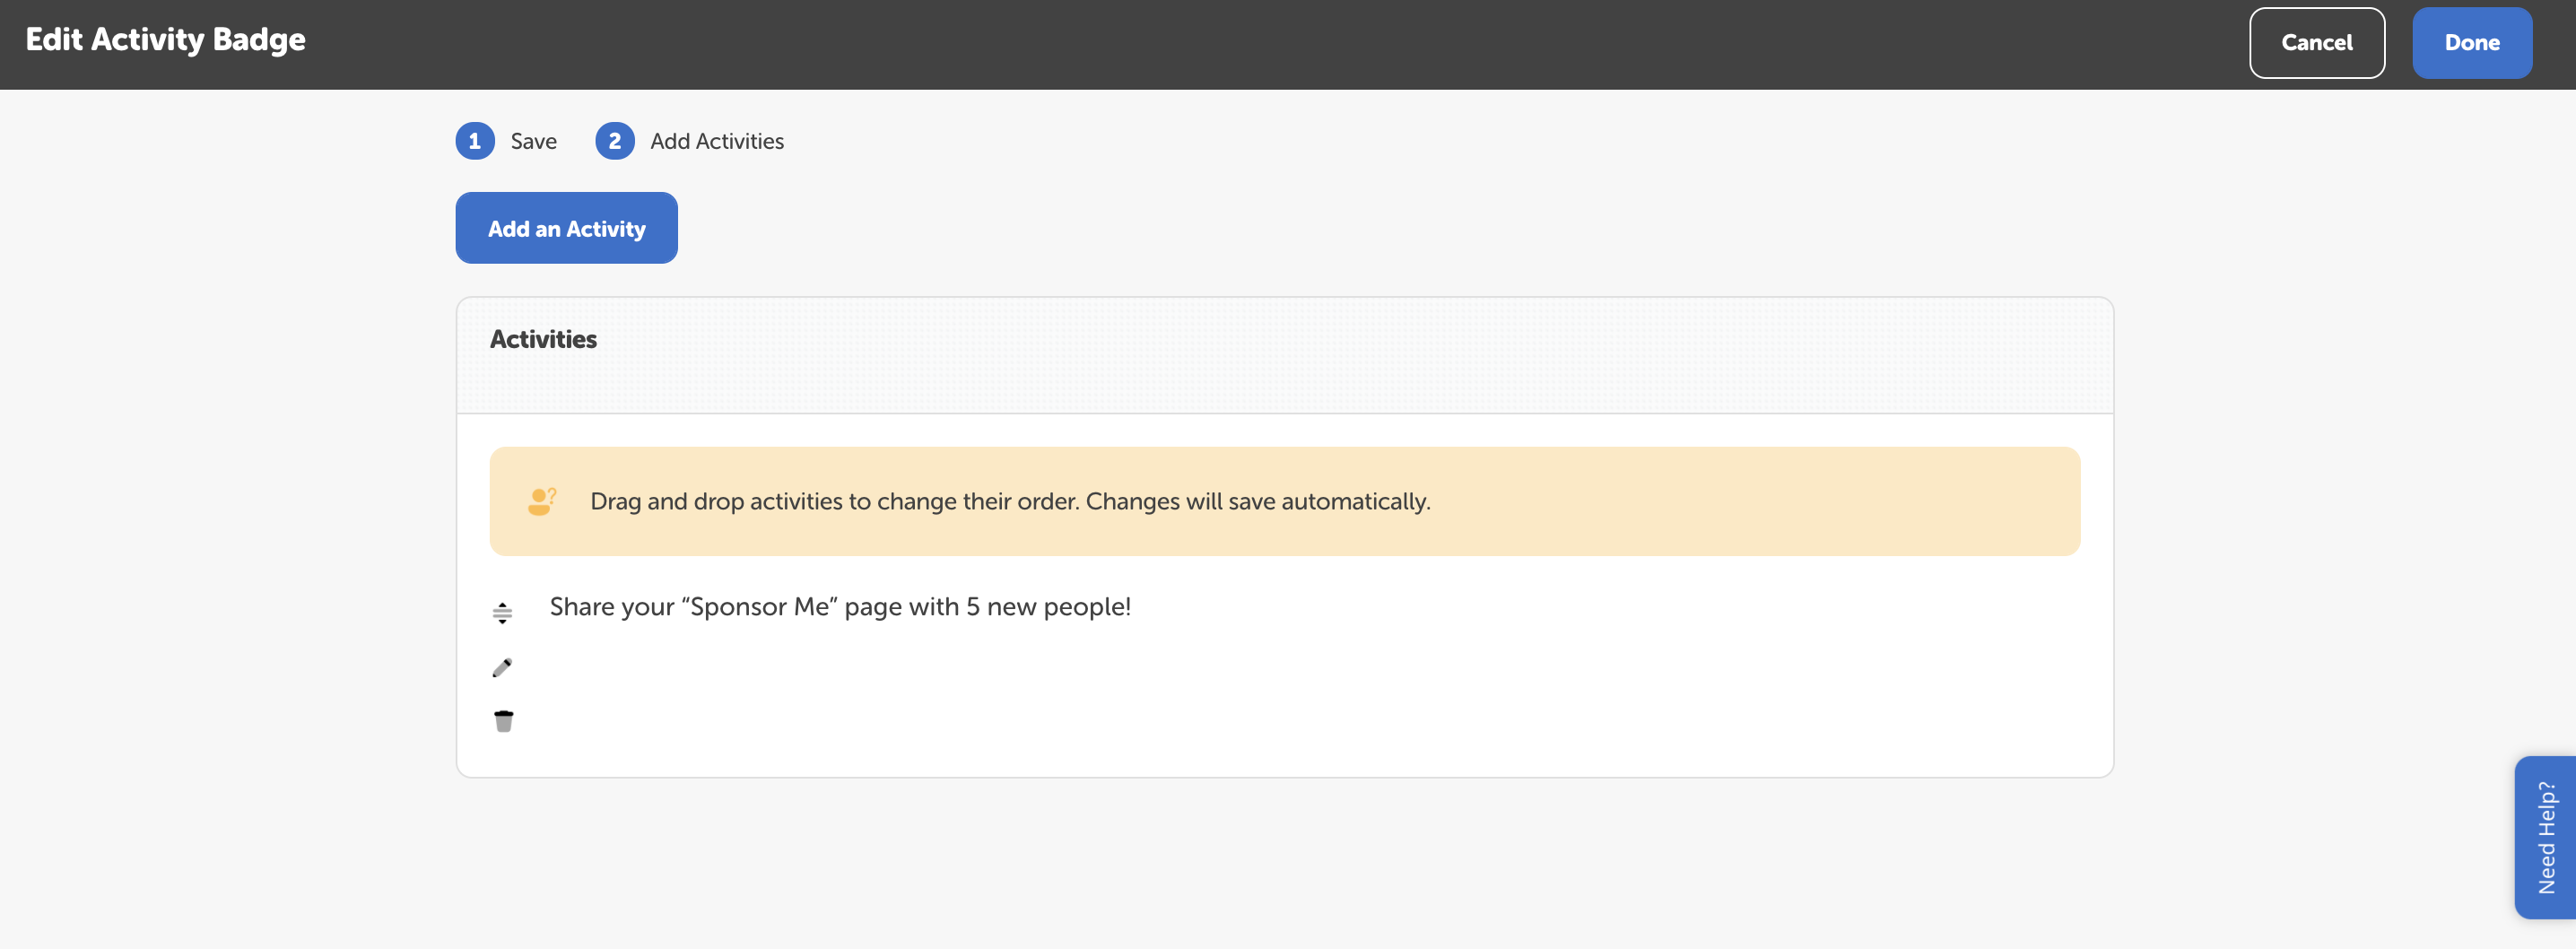This screenshot has height=949, width=2576.
Task: Click the person question-mark hint icon
Action: click(x=542, y=501)
